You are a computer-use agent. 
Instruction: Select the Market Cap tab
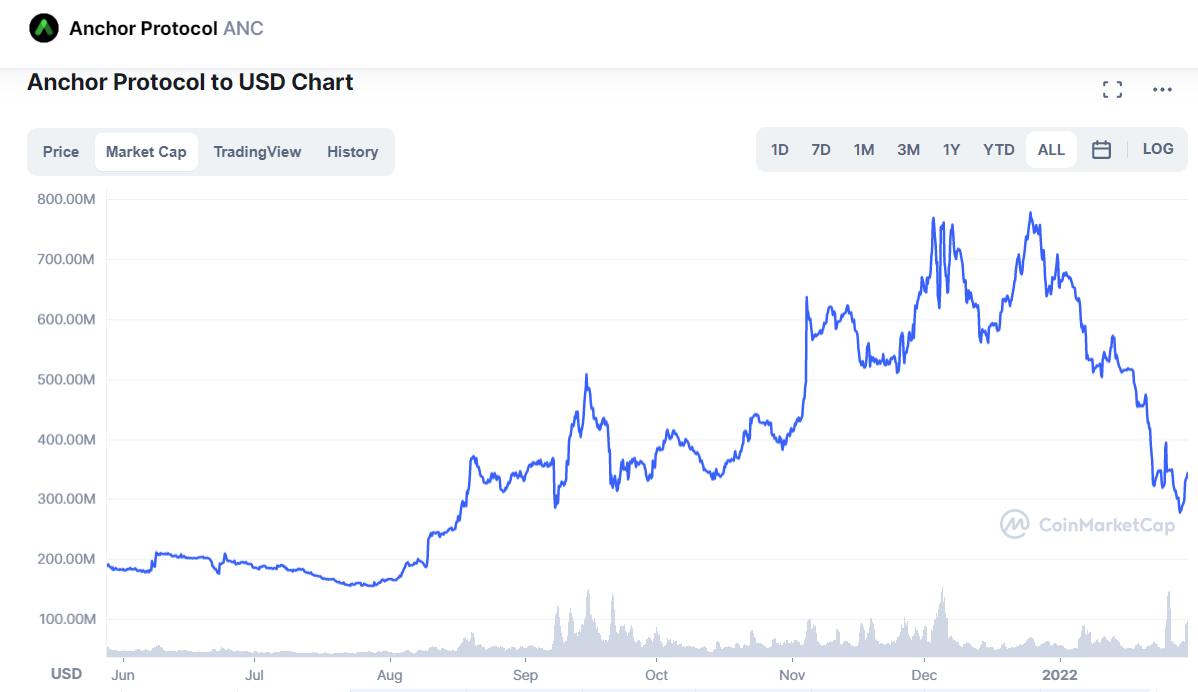point(146,152)
